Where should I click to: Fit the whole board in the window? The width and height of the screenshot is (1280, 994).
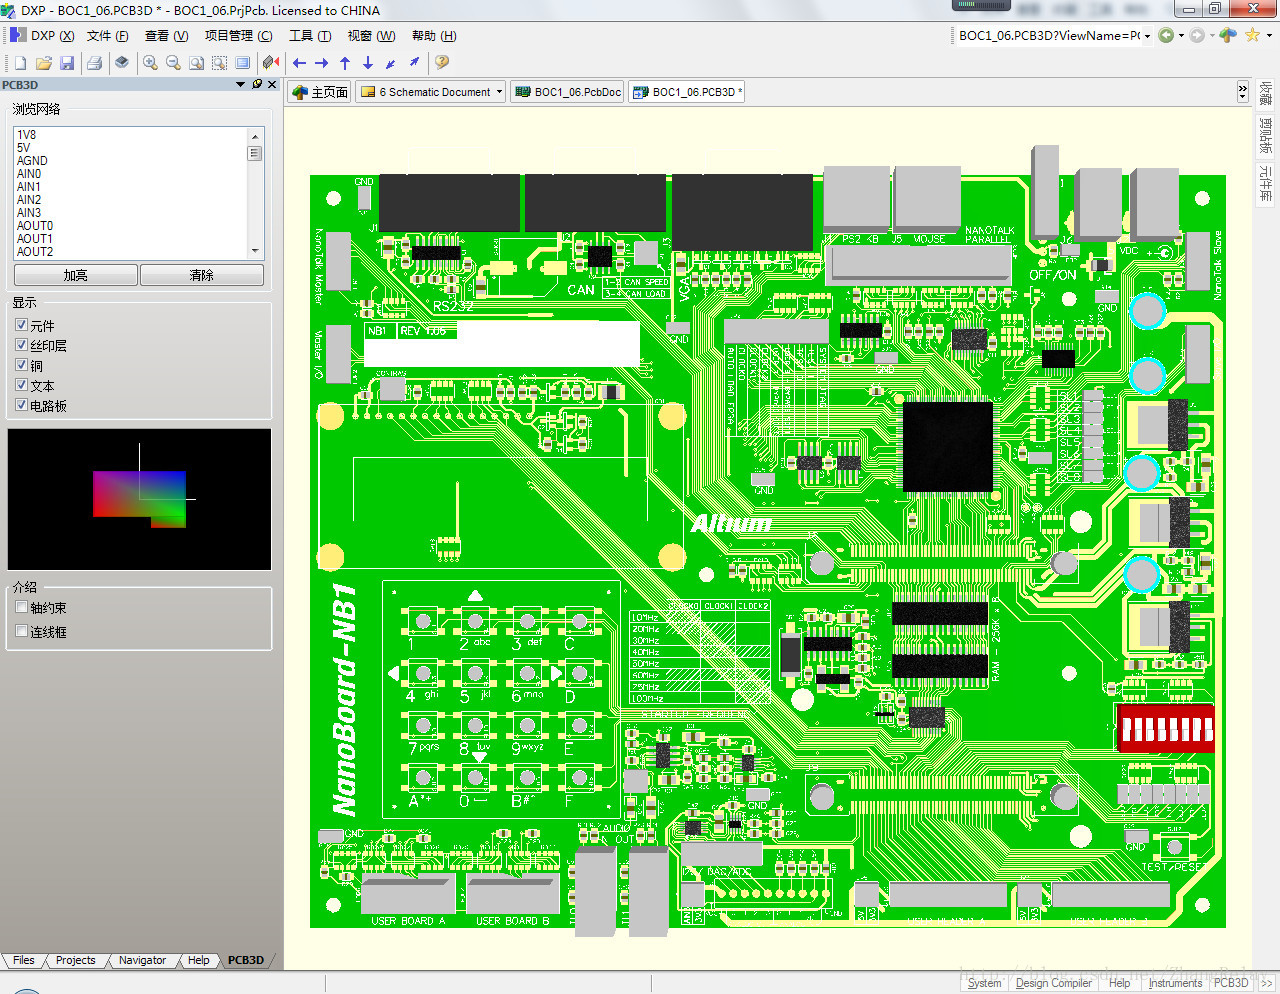[243, 63]
